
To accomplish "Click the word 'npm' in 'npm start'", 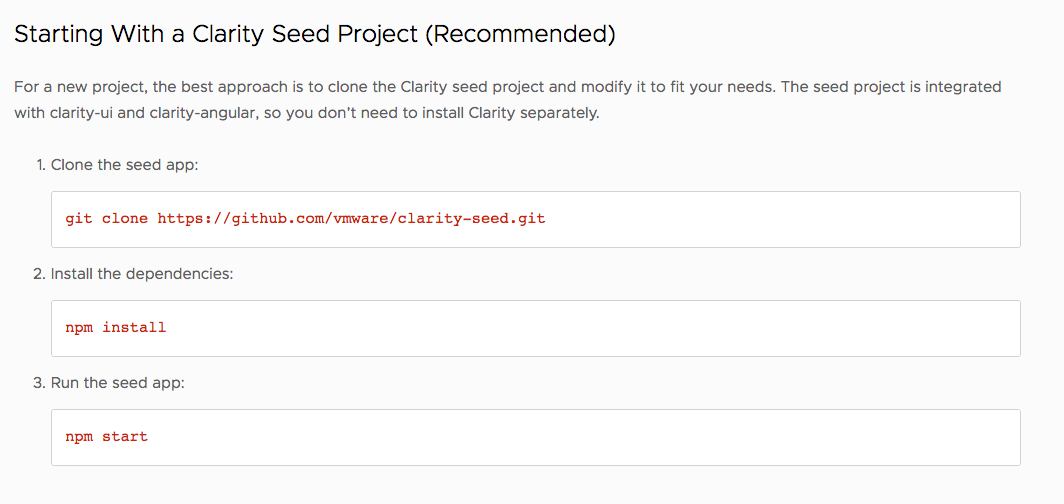I will point(79,437).
